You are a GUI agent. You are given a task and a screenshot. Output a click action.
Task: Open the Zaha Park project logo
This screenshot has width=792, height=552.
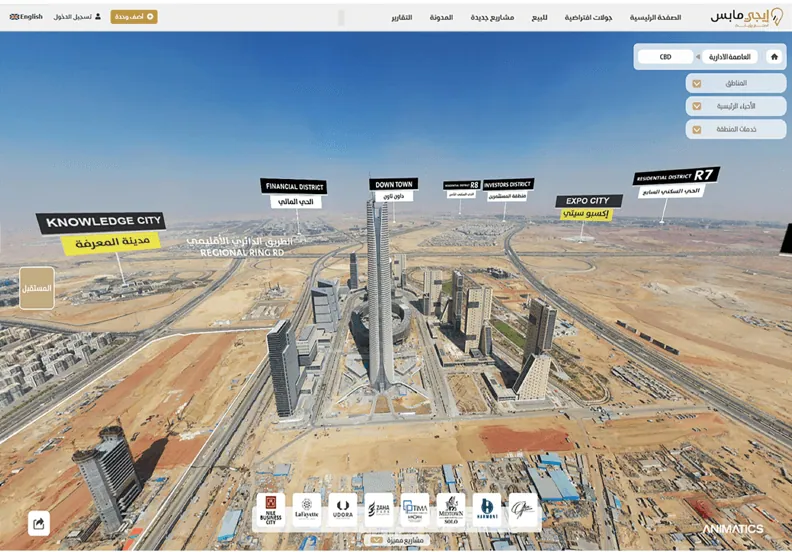(x=379, y=510)
